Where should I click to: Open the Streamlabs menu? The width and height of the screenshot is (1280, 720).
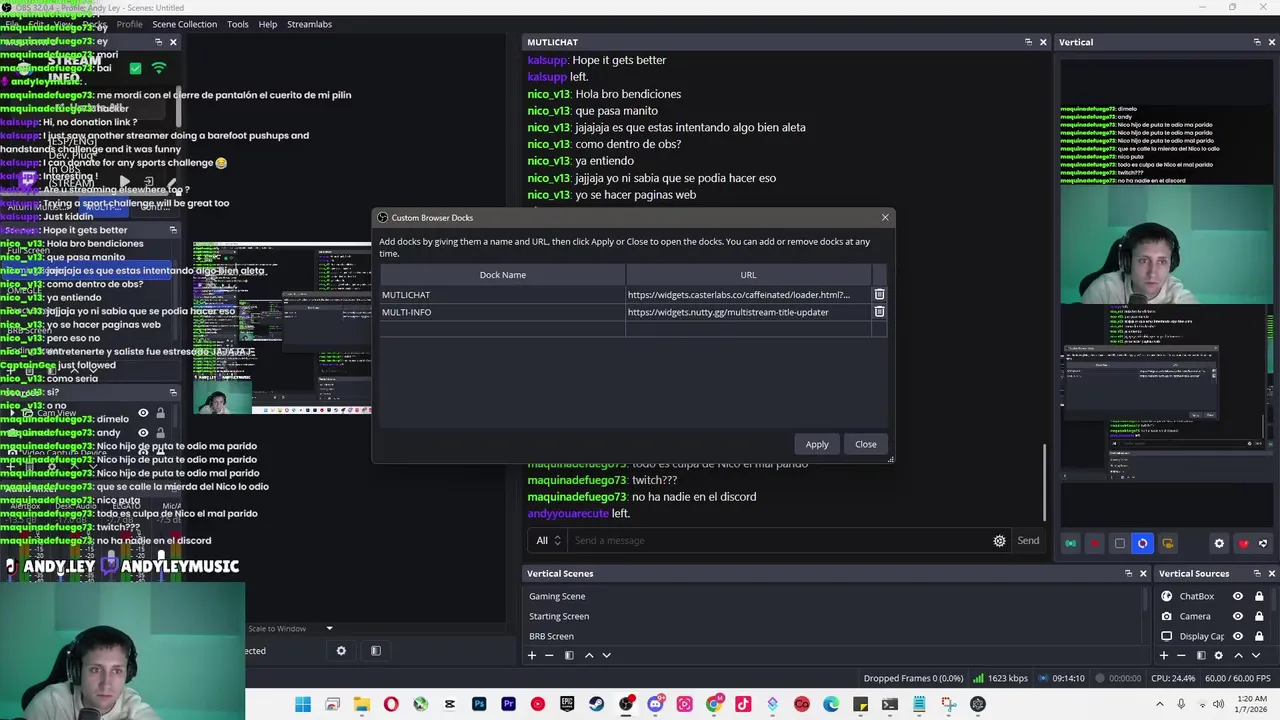[x=309, y=24]
